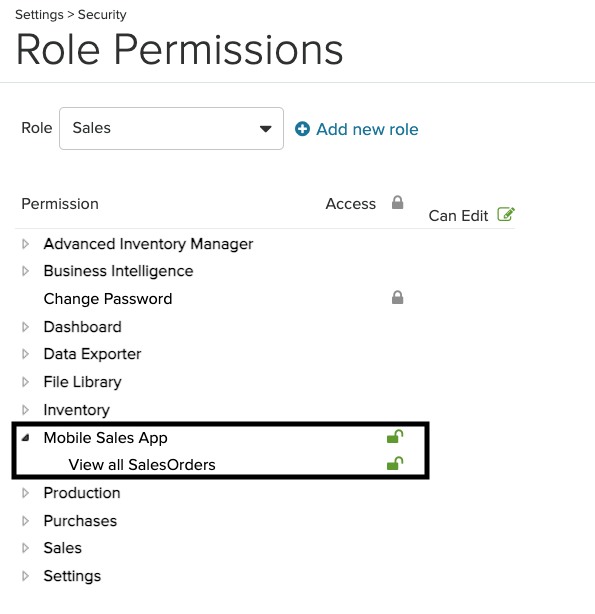595x614 pixels.
Task: Expand the Dashboard permission arrow
Action: click(x=25, y=327)
